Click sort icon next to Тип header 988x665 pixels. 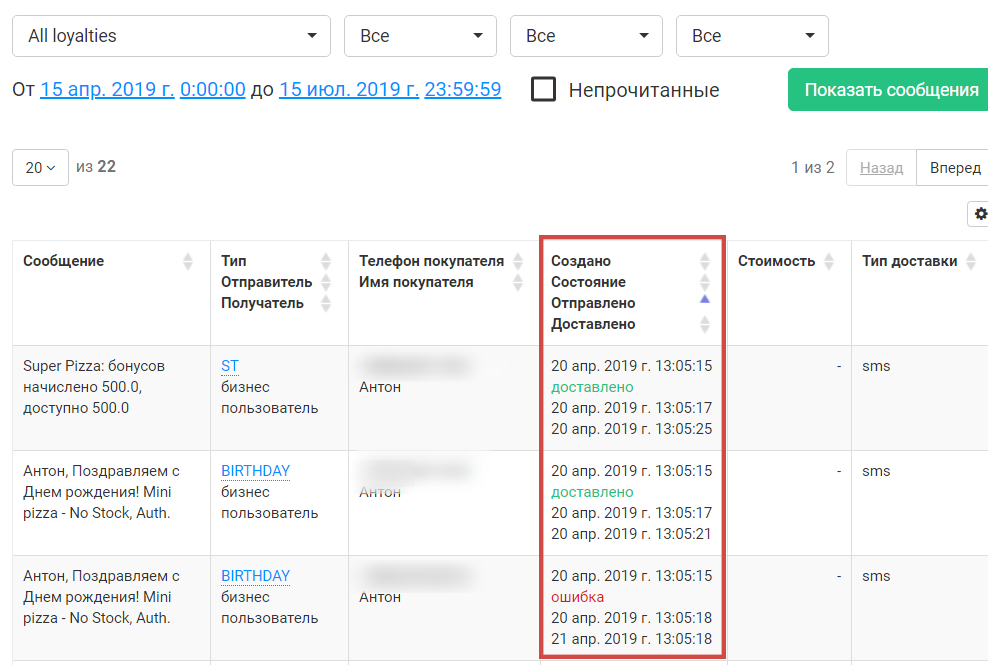pyautogui.click(x=325, y=261)
